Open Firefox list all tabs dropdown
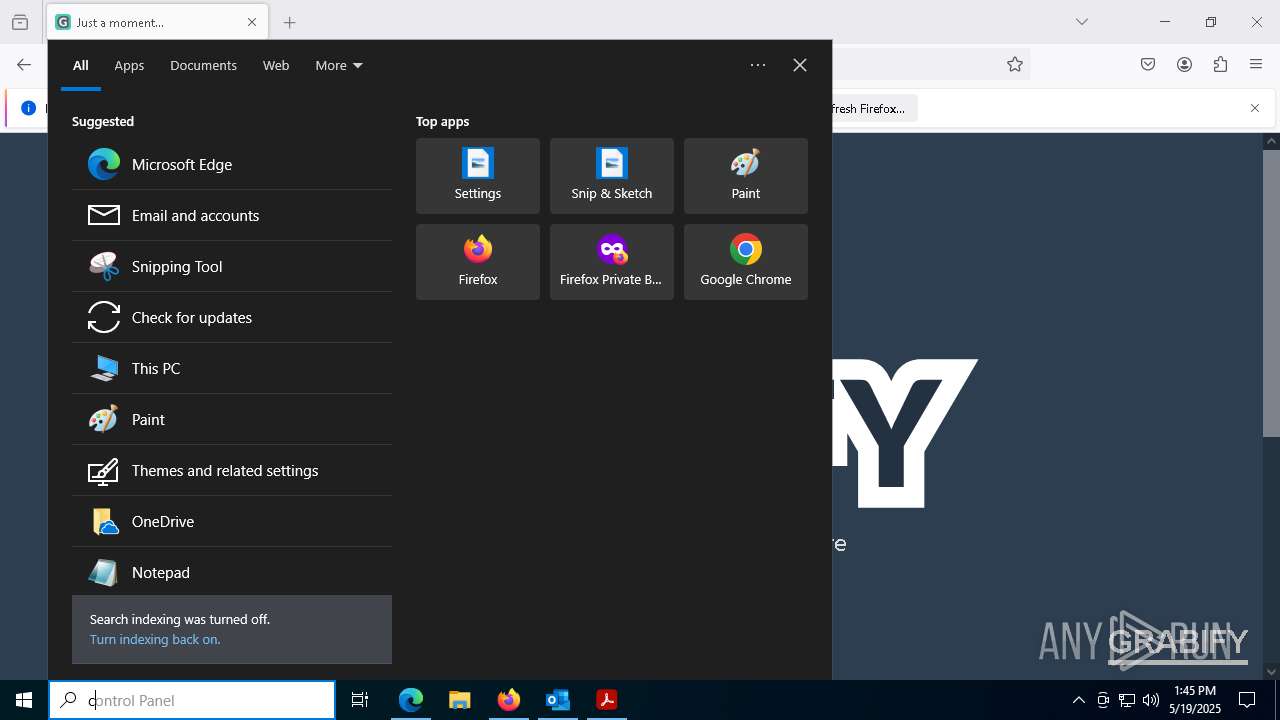 [1082, 22]
